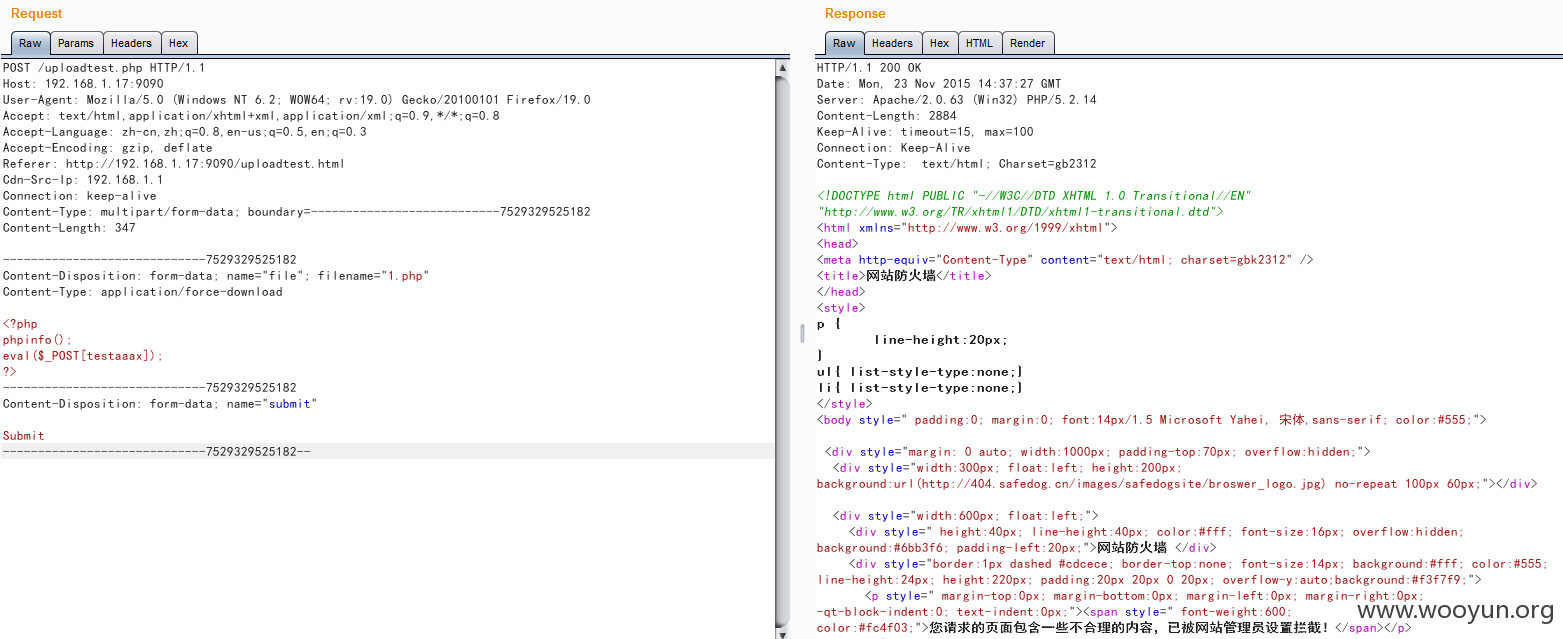Click the Referer header line

click(174, 164)
